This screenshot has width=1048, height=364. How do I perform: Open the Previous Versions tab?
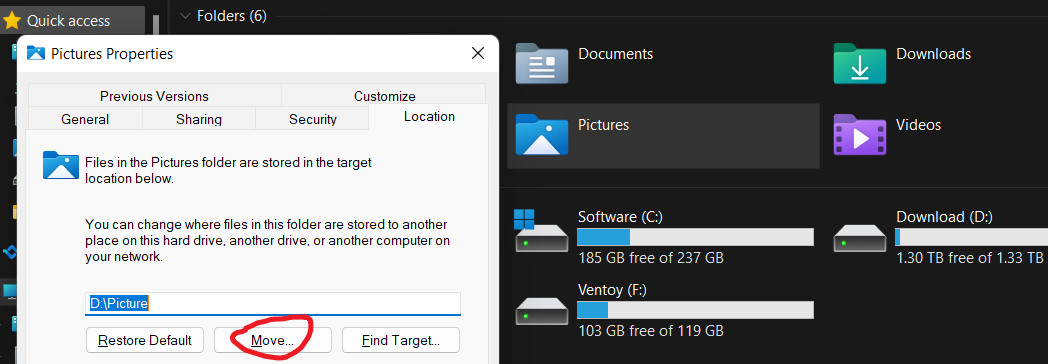(154, 96)
